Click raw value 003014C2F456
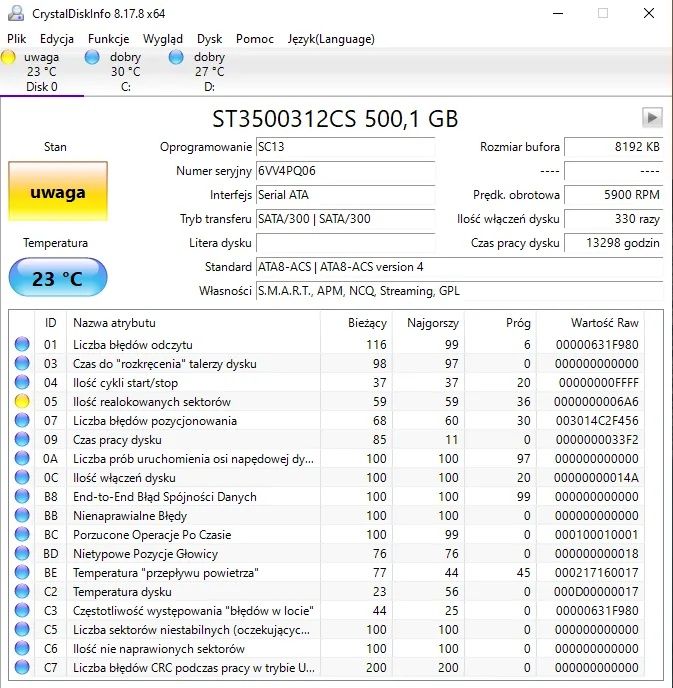Viewport: 673px width, 688px height. pyautogui.click(x=597, y=420)
